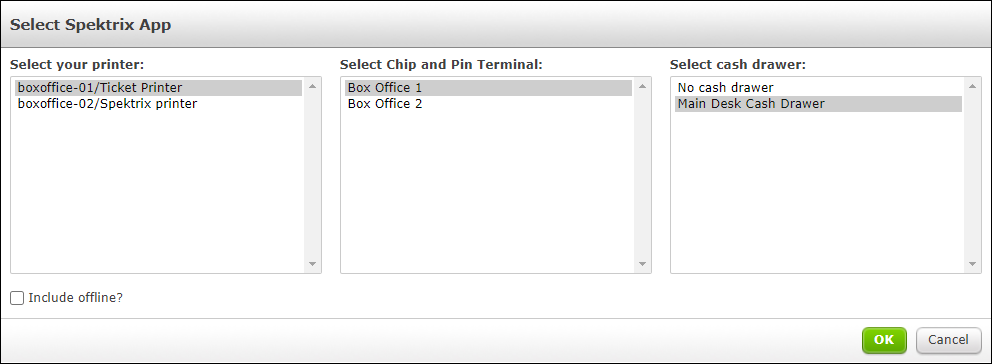Viewport: 992px width, 364px height.
Task: Select boxoffice-02/Spektrix printer option
Action: (x=158, y=103)
